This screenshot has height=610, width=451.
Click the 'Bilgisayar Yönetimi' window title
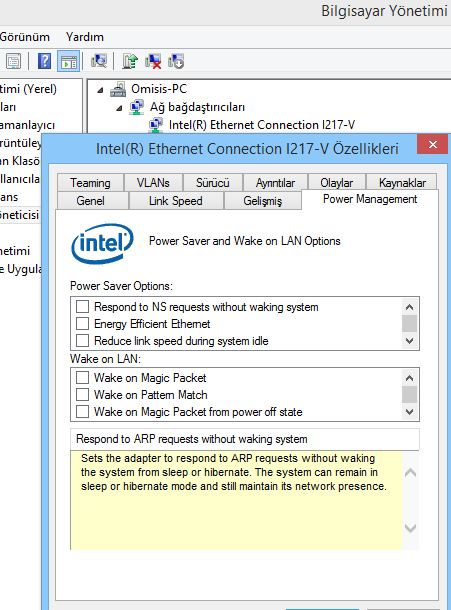[x=384, y=11]
